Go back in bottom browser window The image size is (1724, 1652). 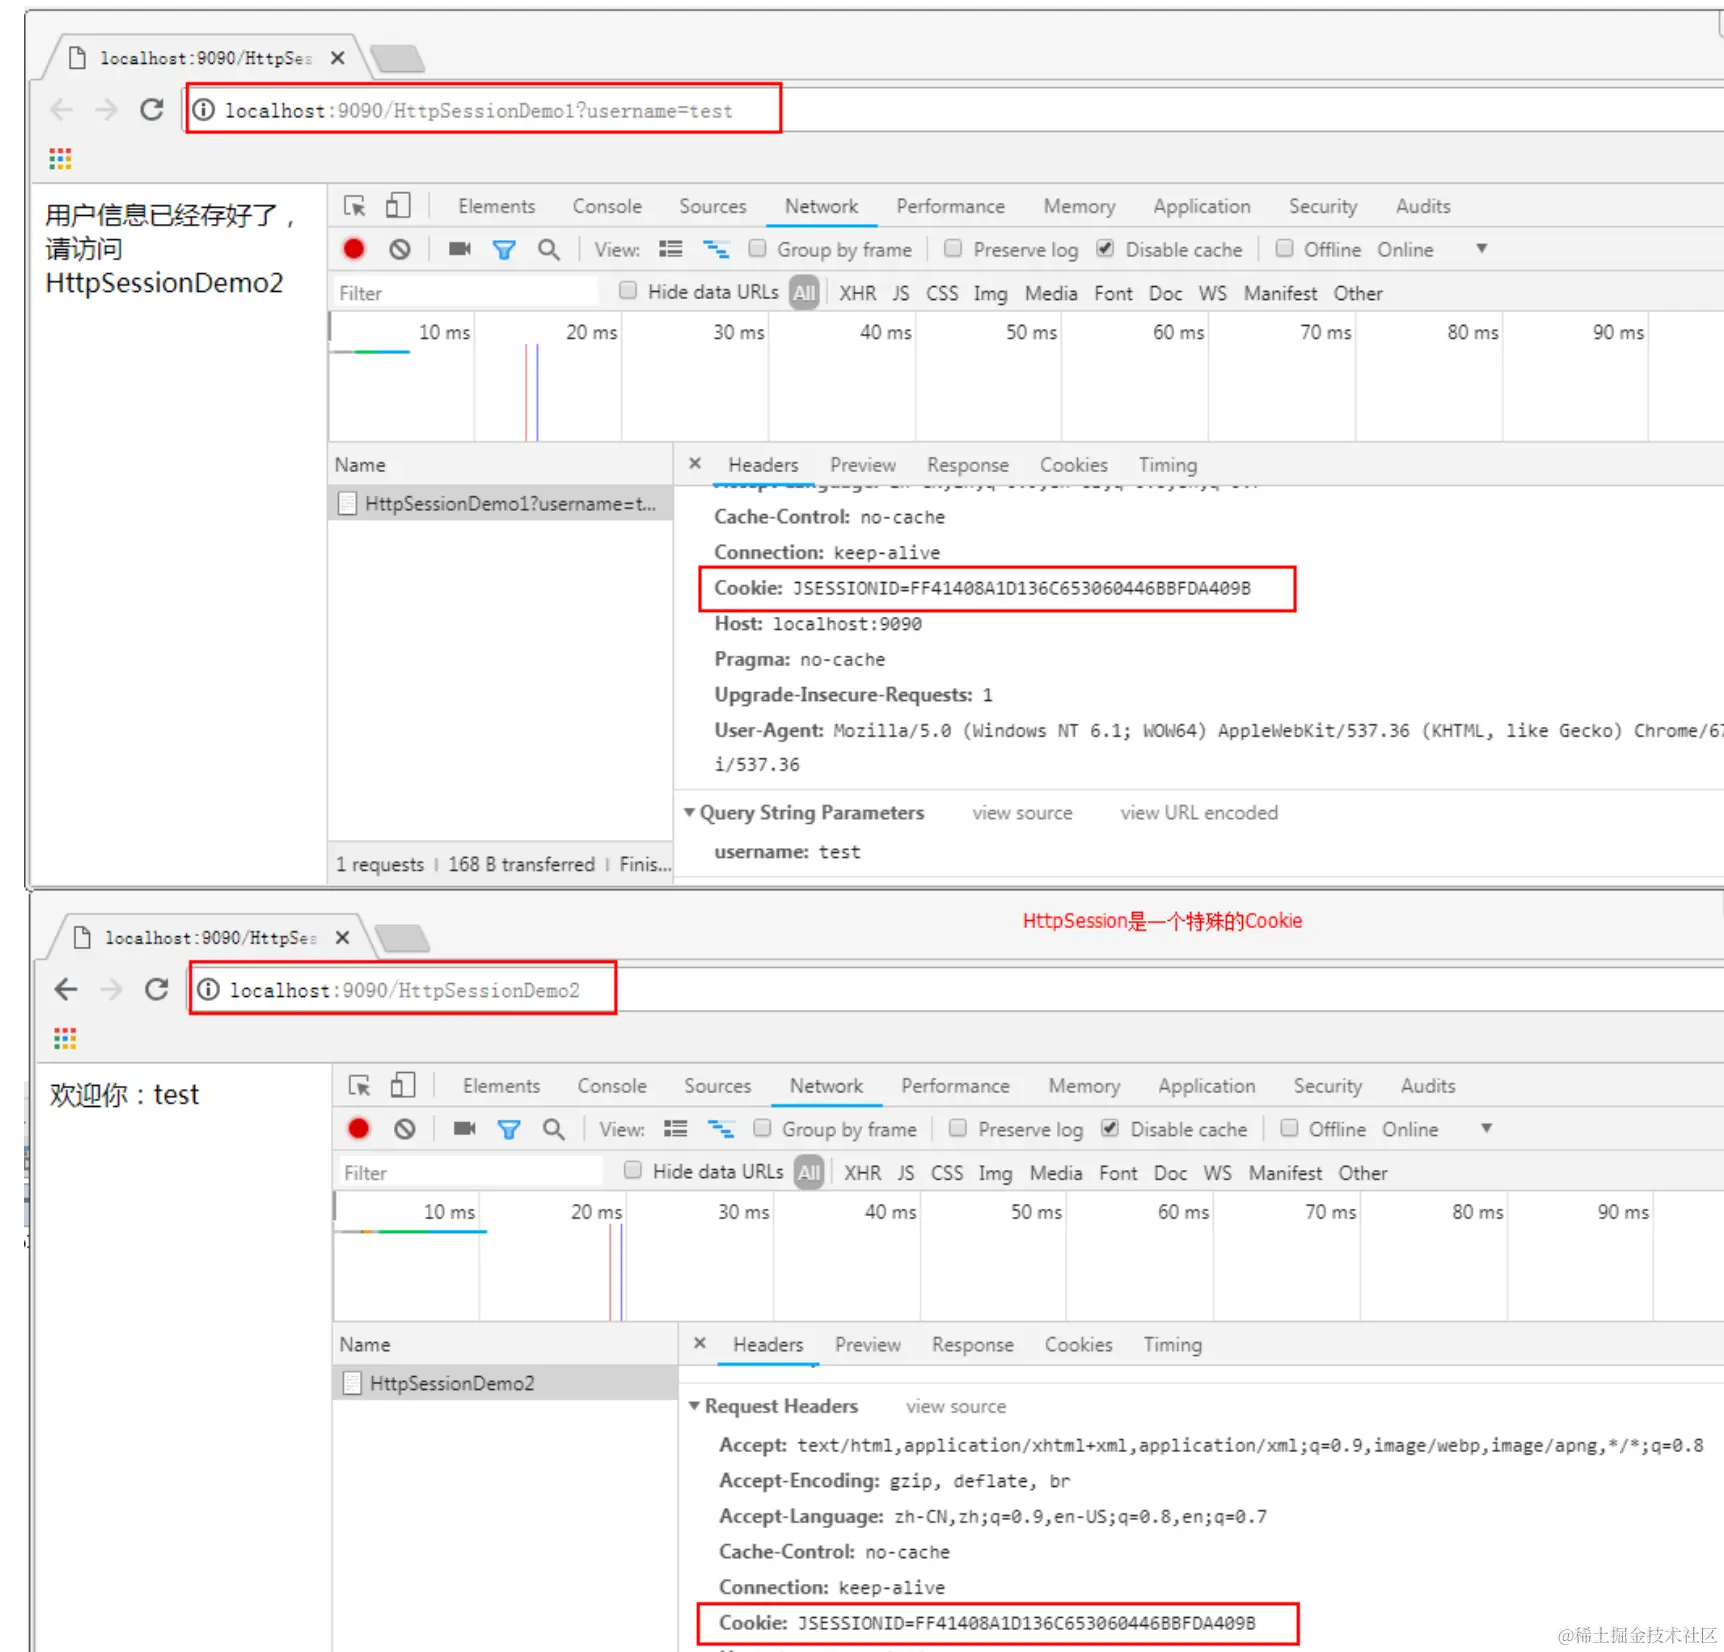pyautogui.click(x=66, y=989)
